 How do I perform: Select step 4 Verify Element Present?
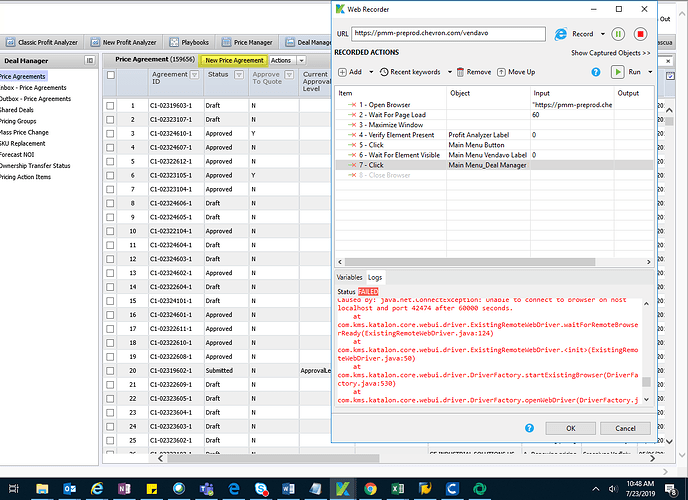494,135
